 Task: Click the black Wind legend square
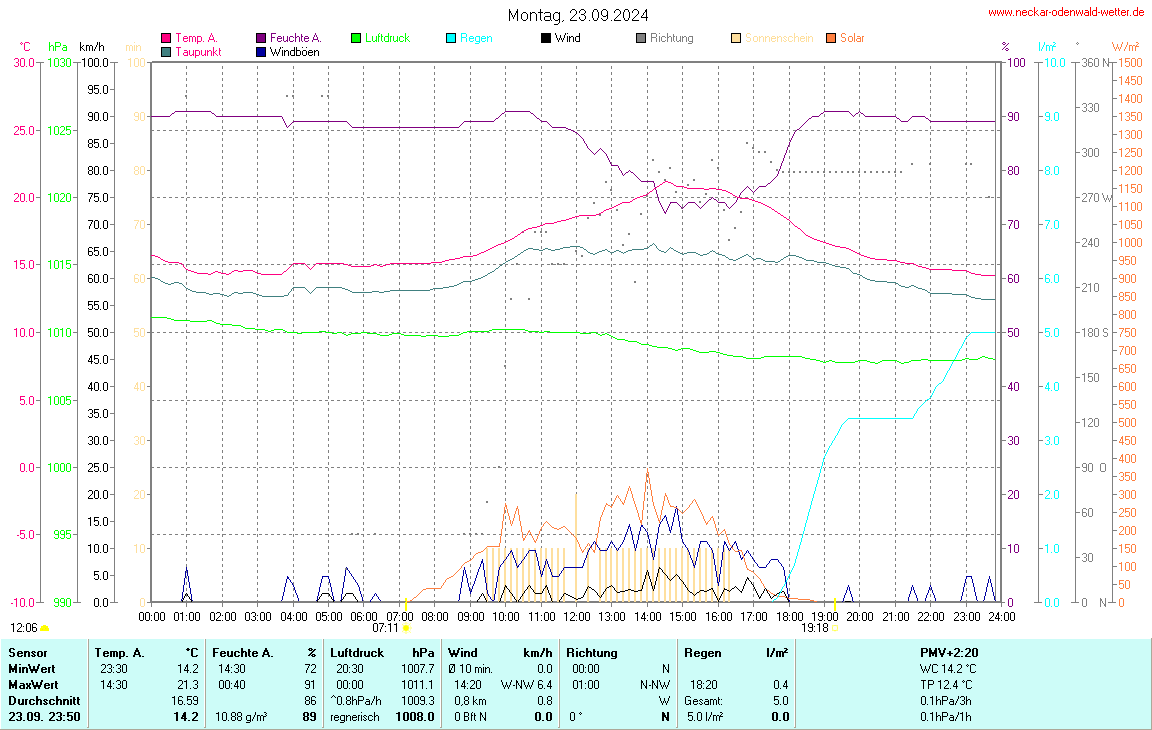(x=545, y=39)
